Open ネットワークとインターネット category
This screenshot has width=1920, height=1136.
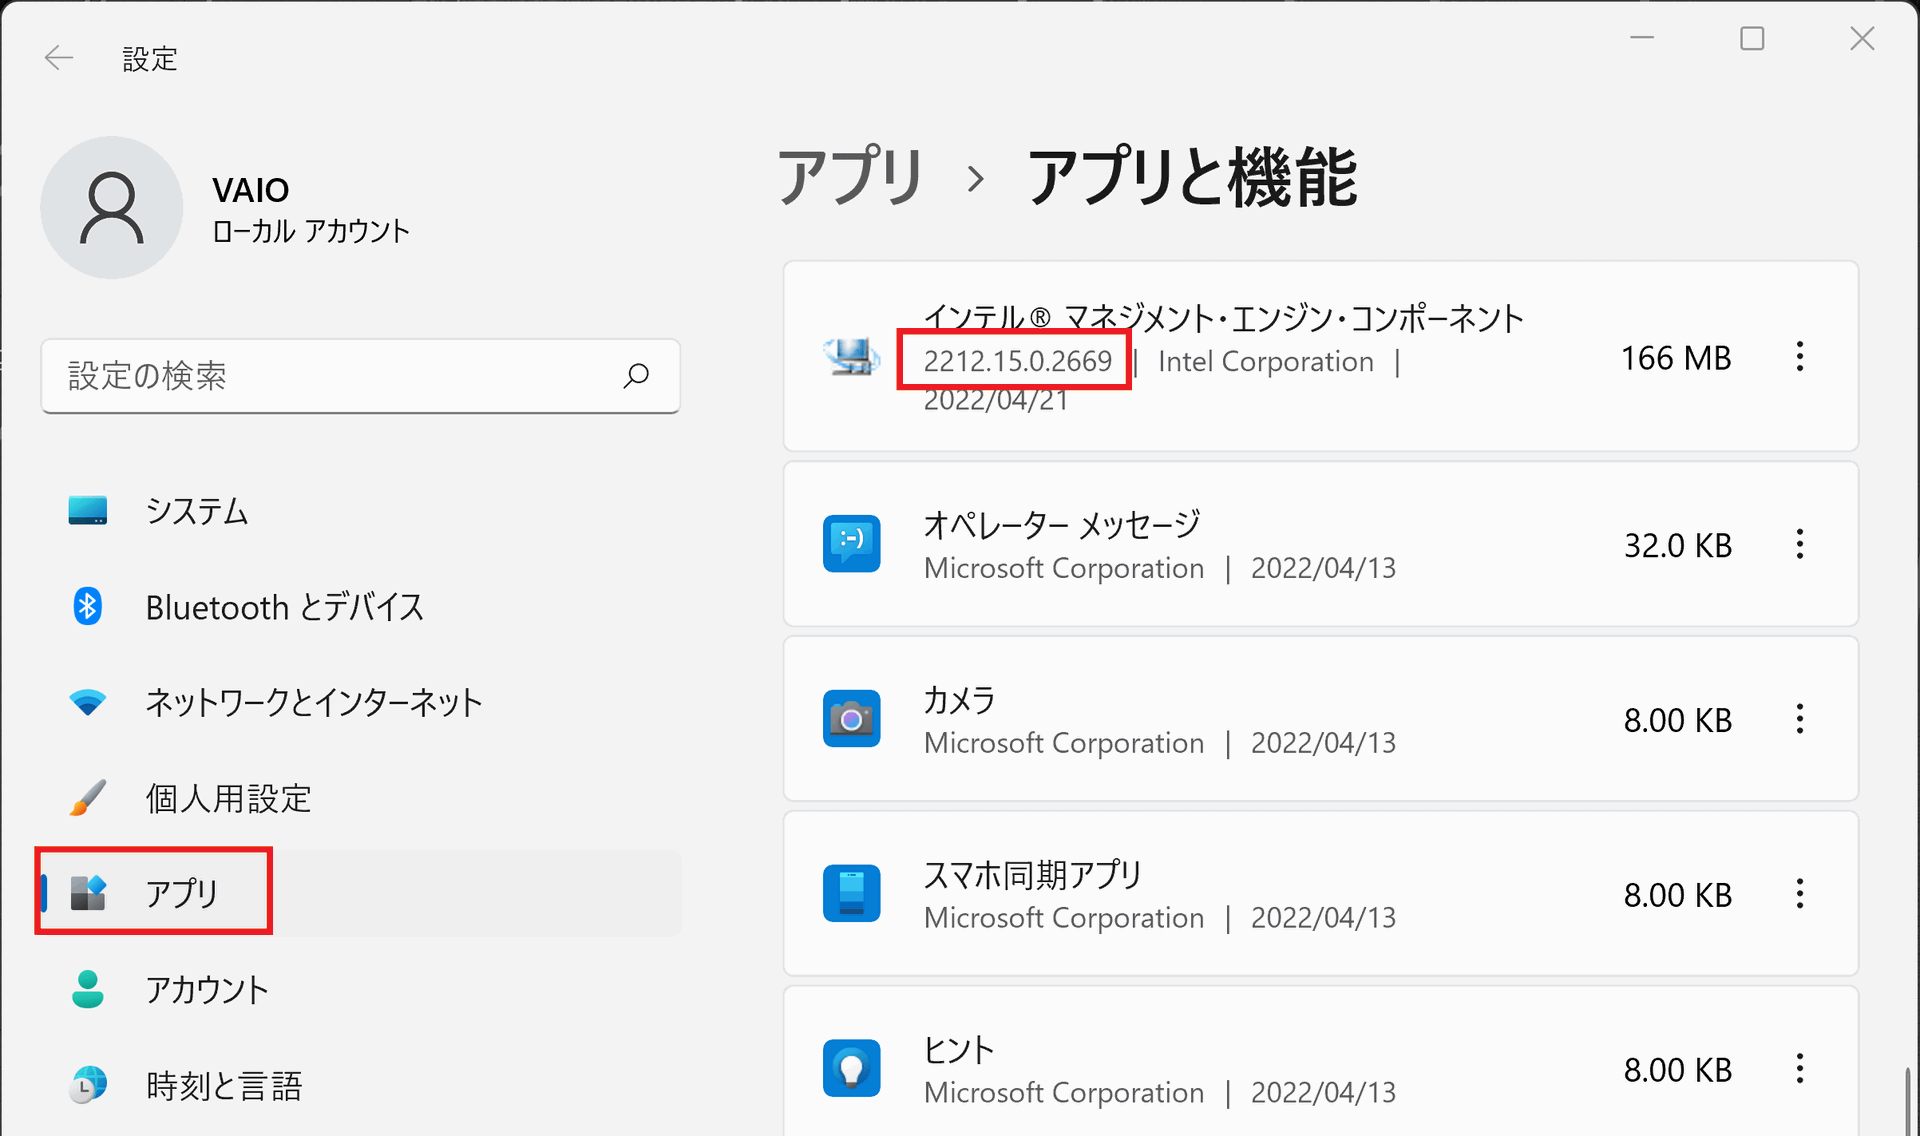(360, 703)
